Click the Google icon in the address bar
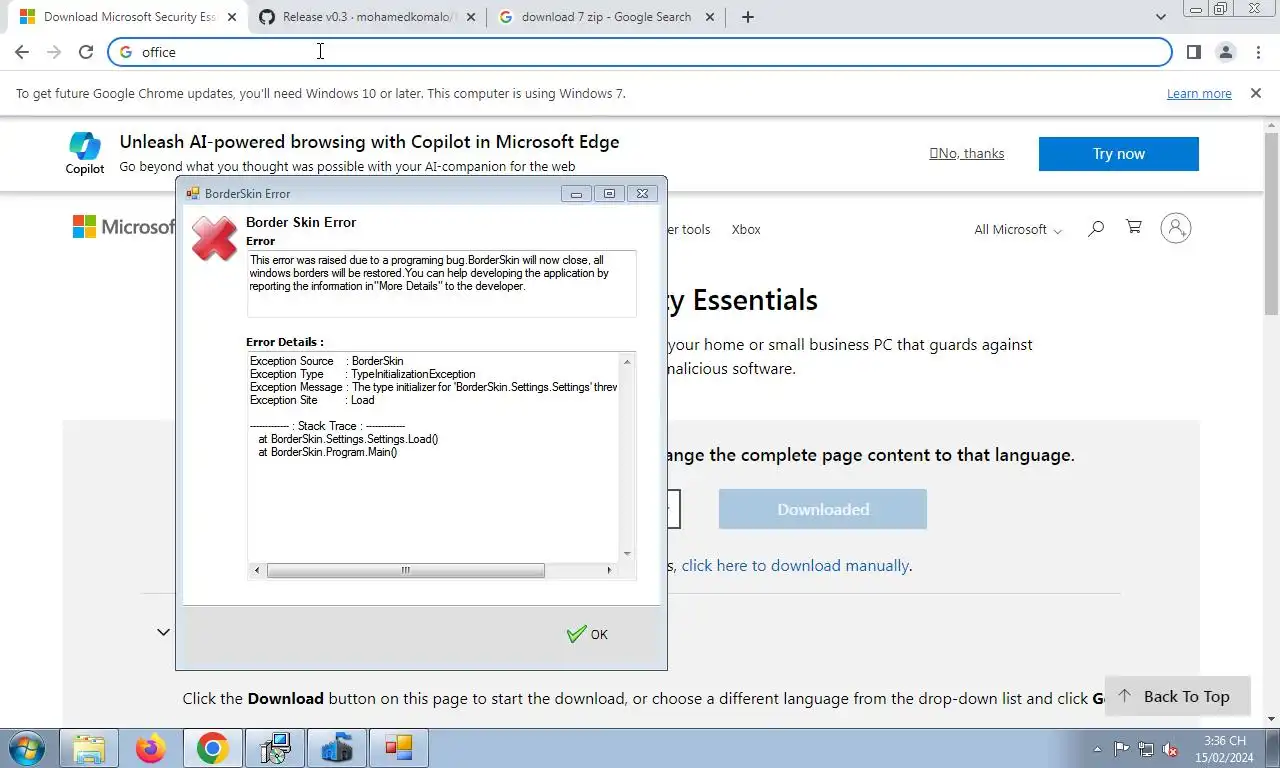This screenshot has width=1280, height=768. [x=126, y=52]
